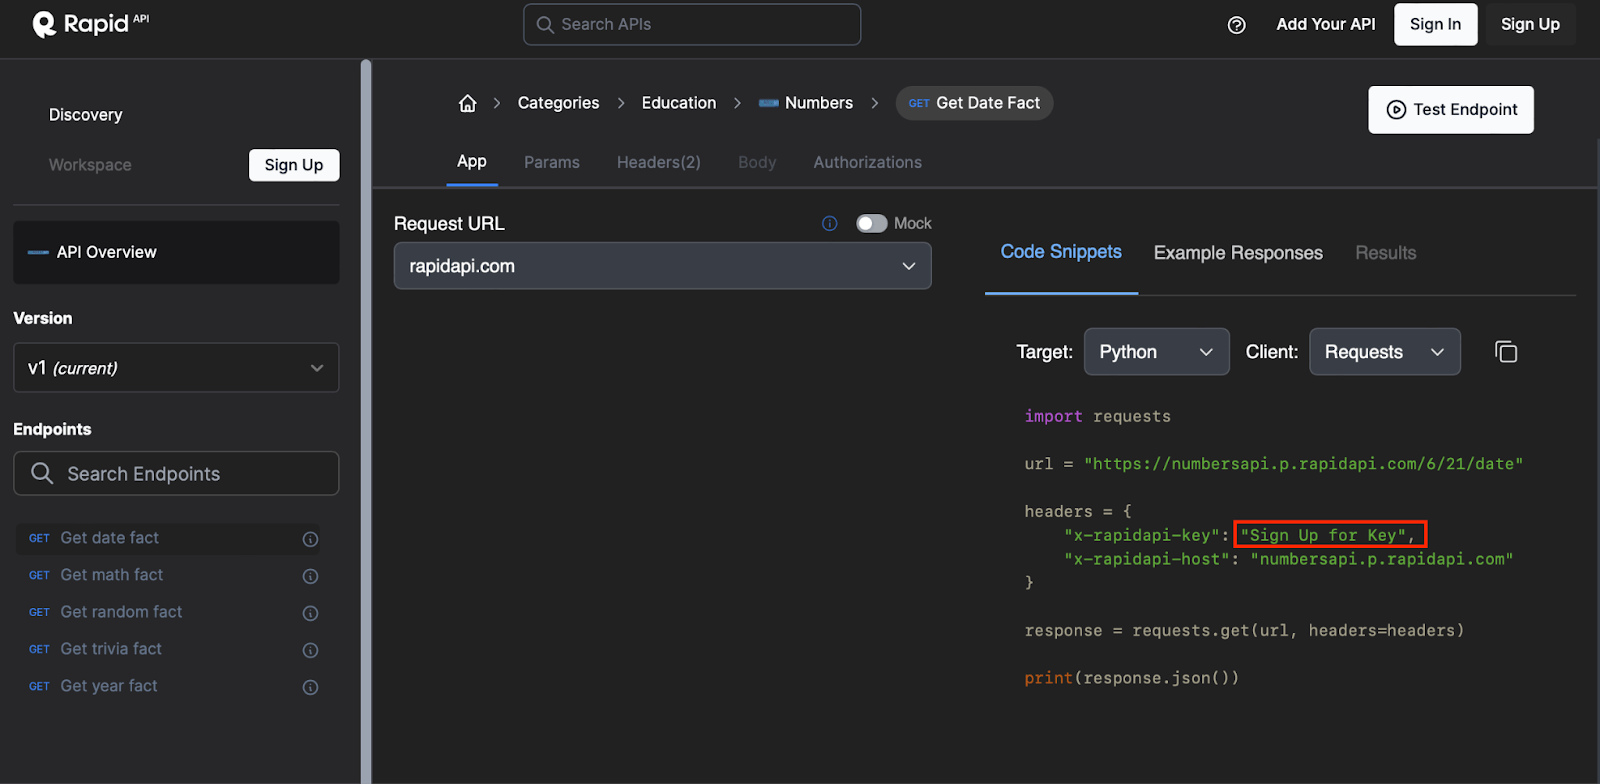Open the Target Python dropdown
This screenshot has height=784, width=1600.
pos(1156,352)
